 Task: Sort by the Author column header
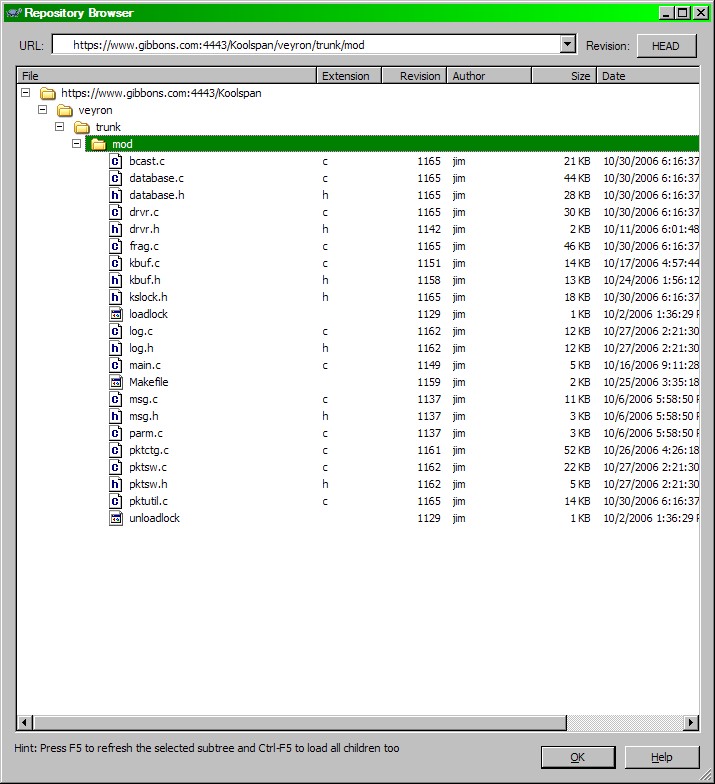[489, 76]
